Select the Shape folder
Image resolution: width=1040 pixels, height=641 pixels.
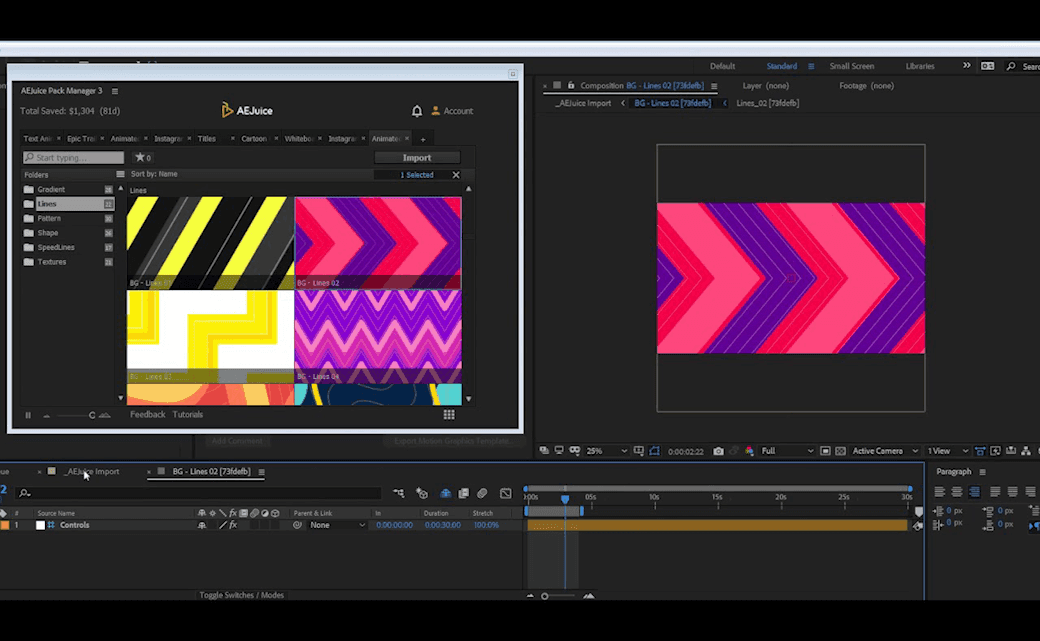pyautogui.click(x=68, y=233)
